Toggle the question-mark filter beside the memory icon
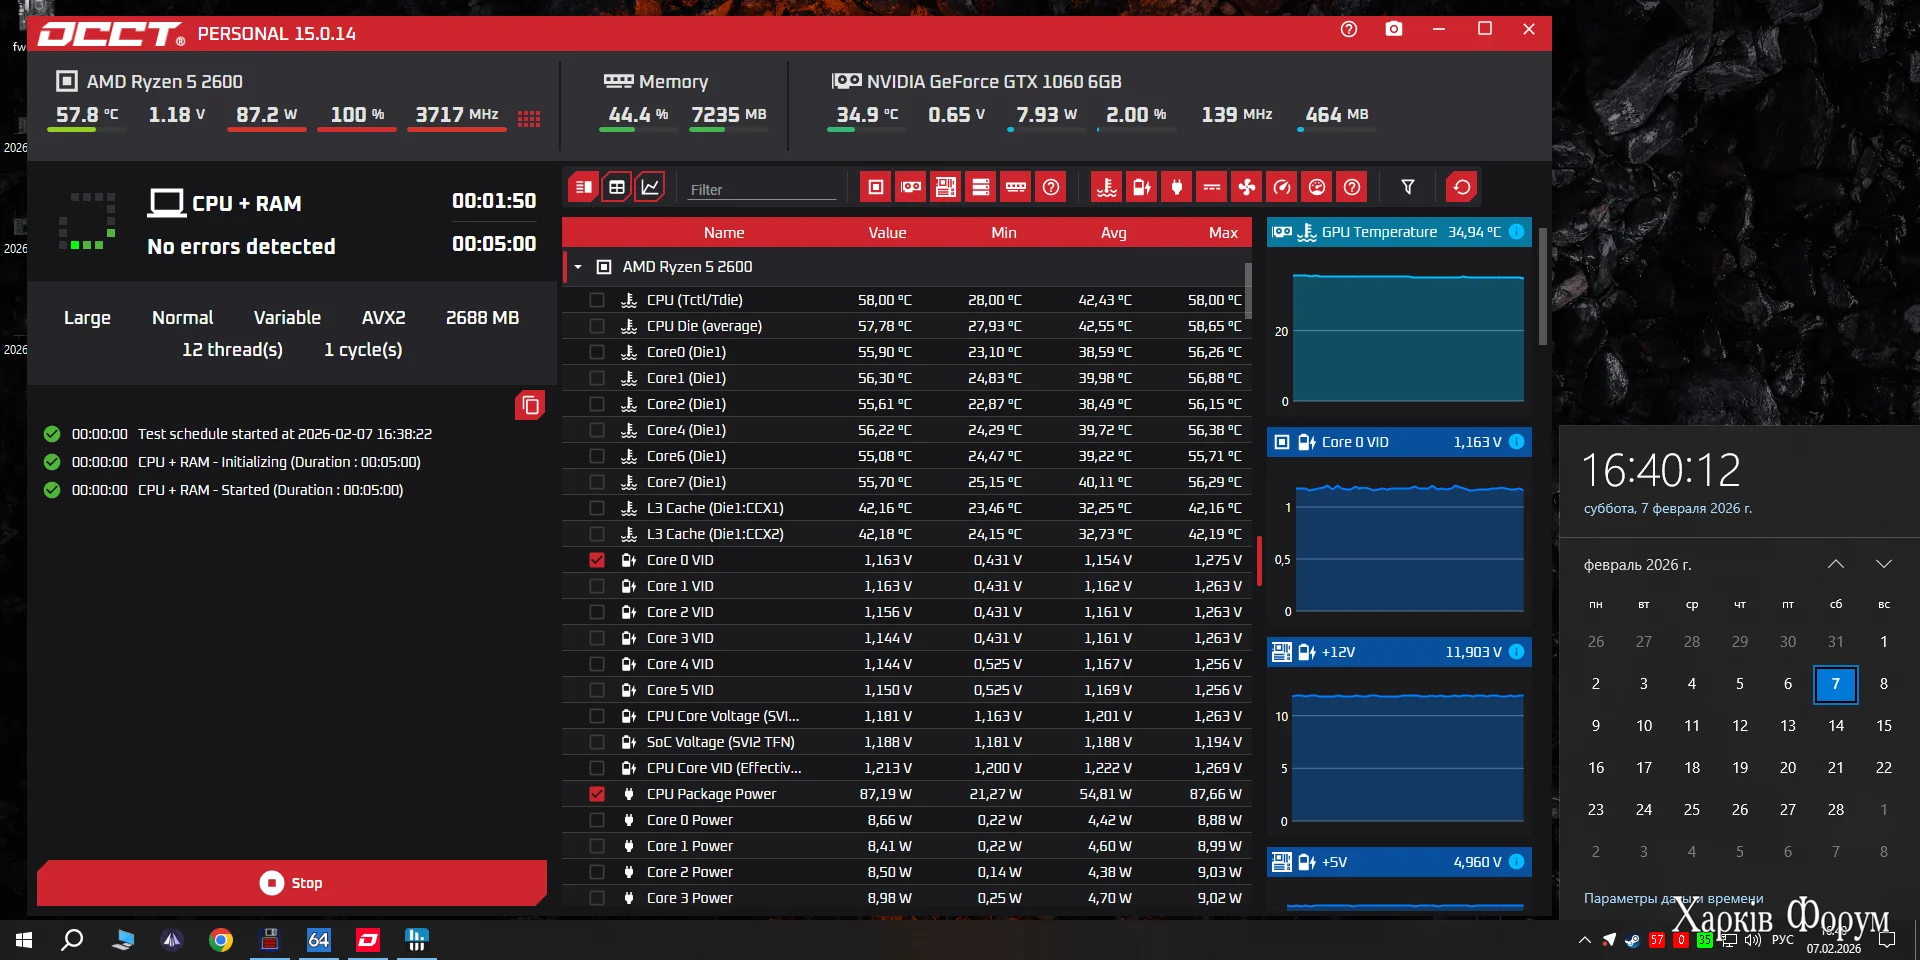The image size is (1920, 960). pyautogui.click(x=1051, y=187)
